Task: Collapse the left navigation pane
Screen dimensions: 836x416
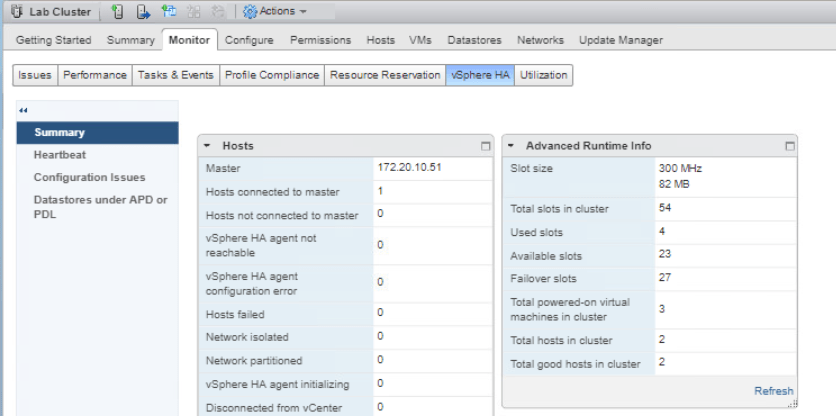Action: click(x=23, y=110)
